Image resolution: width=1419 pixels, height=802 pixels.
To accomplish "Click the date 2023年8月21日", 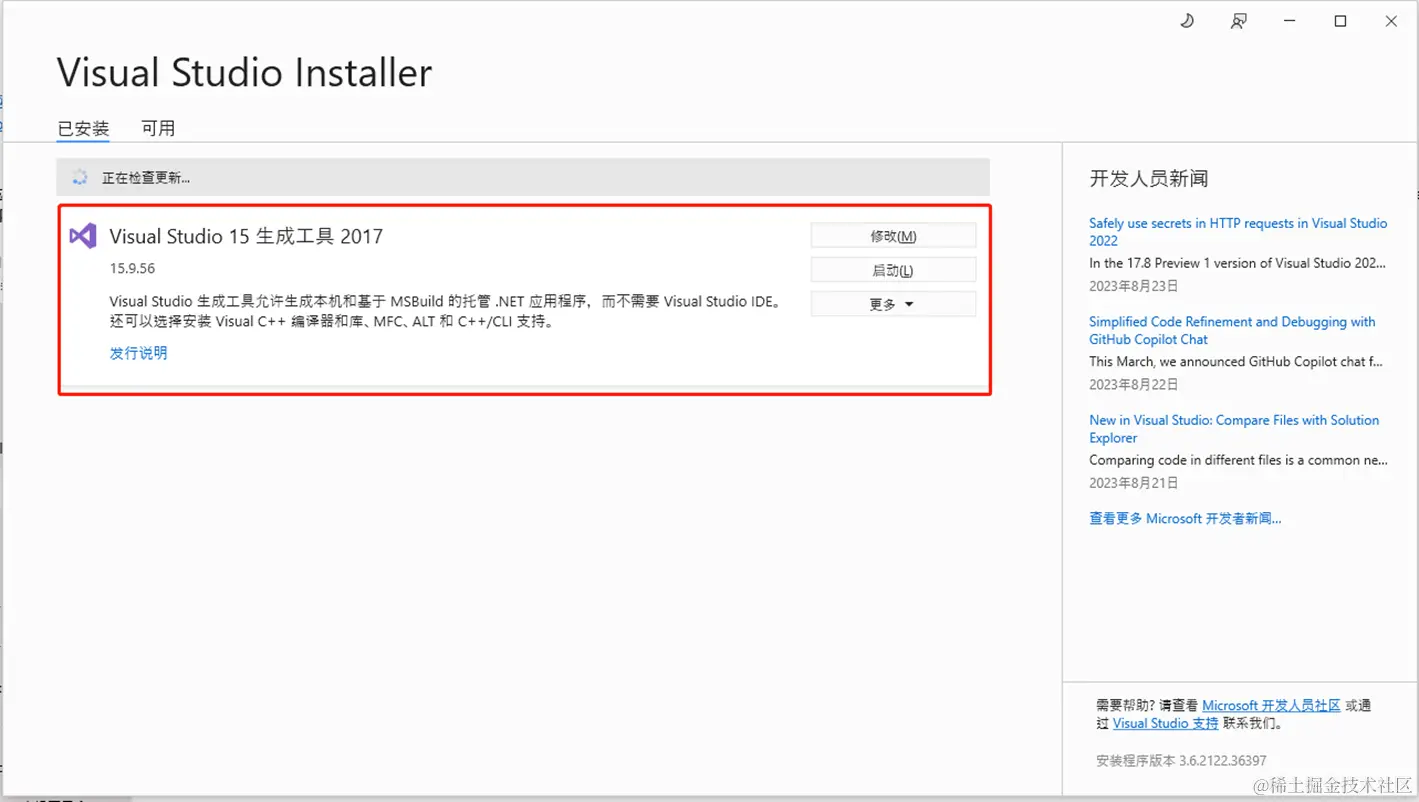I will click(1134, 483).
